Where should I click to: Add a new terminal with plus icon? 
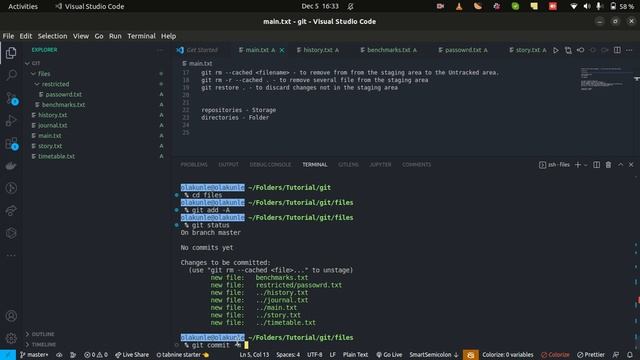(578, 164)
